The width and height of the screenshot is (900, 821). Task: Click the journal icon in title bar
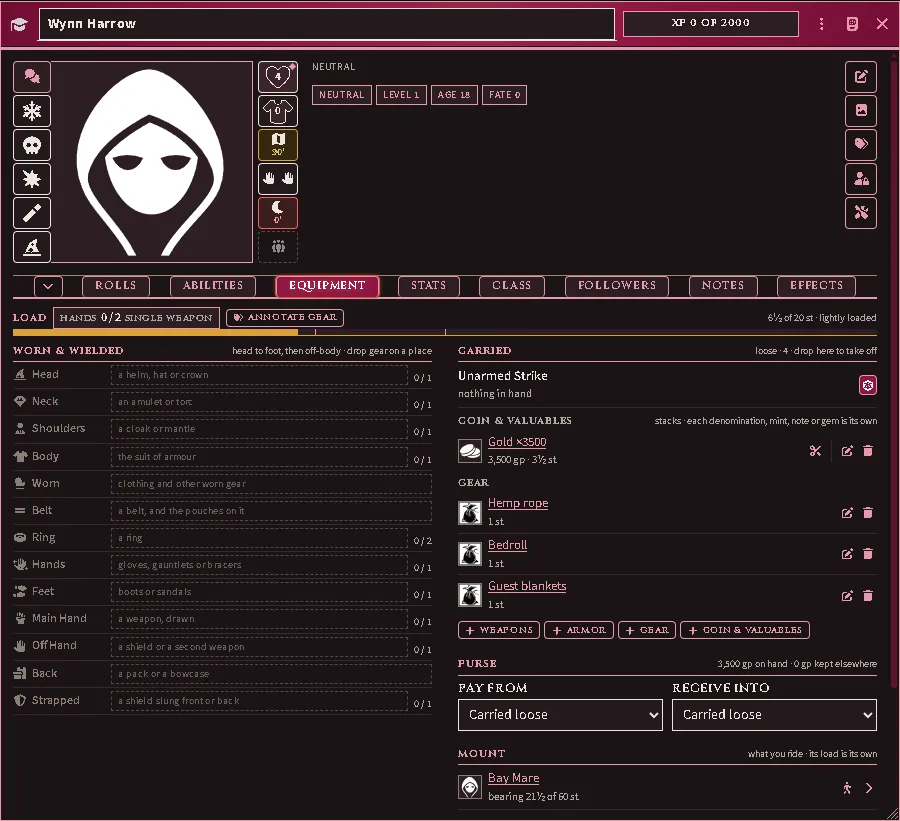[852, 24]
